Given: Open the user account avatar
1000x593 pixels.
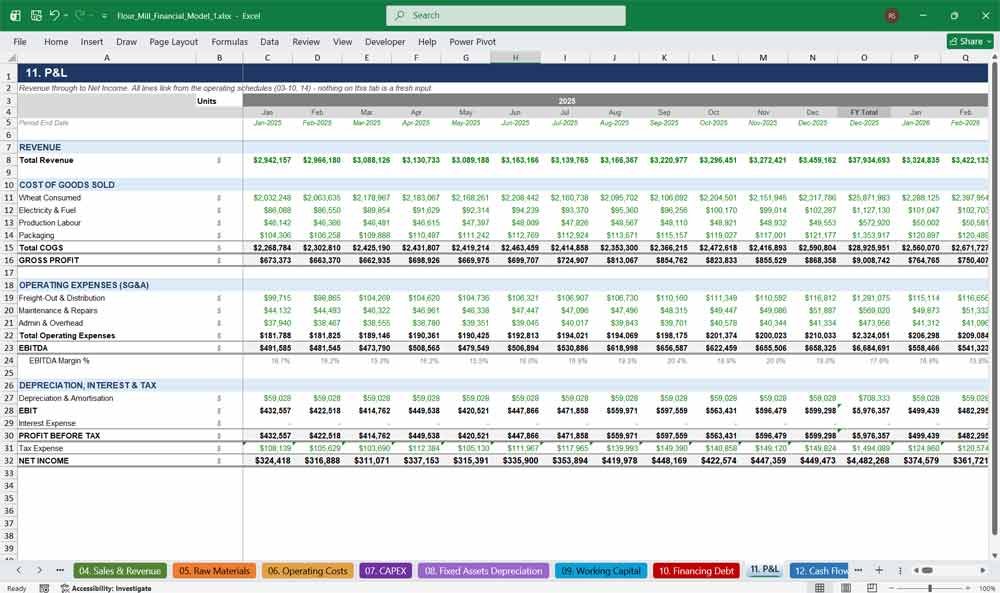Looking at the screenshot, I should click(x=892, y=16).
